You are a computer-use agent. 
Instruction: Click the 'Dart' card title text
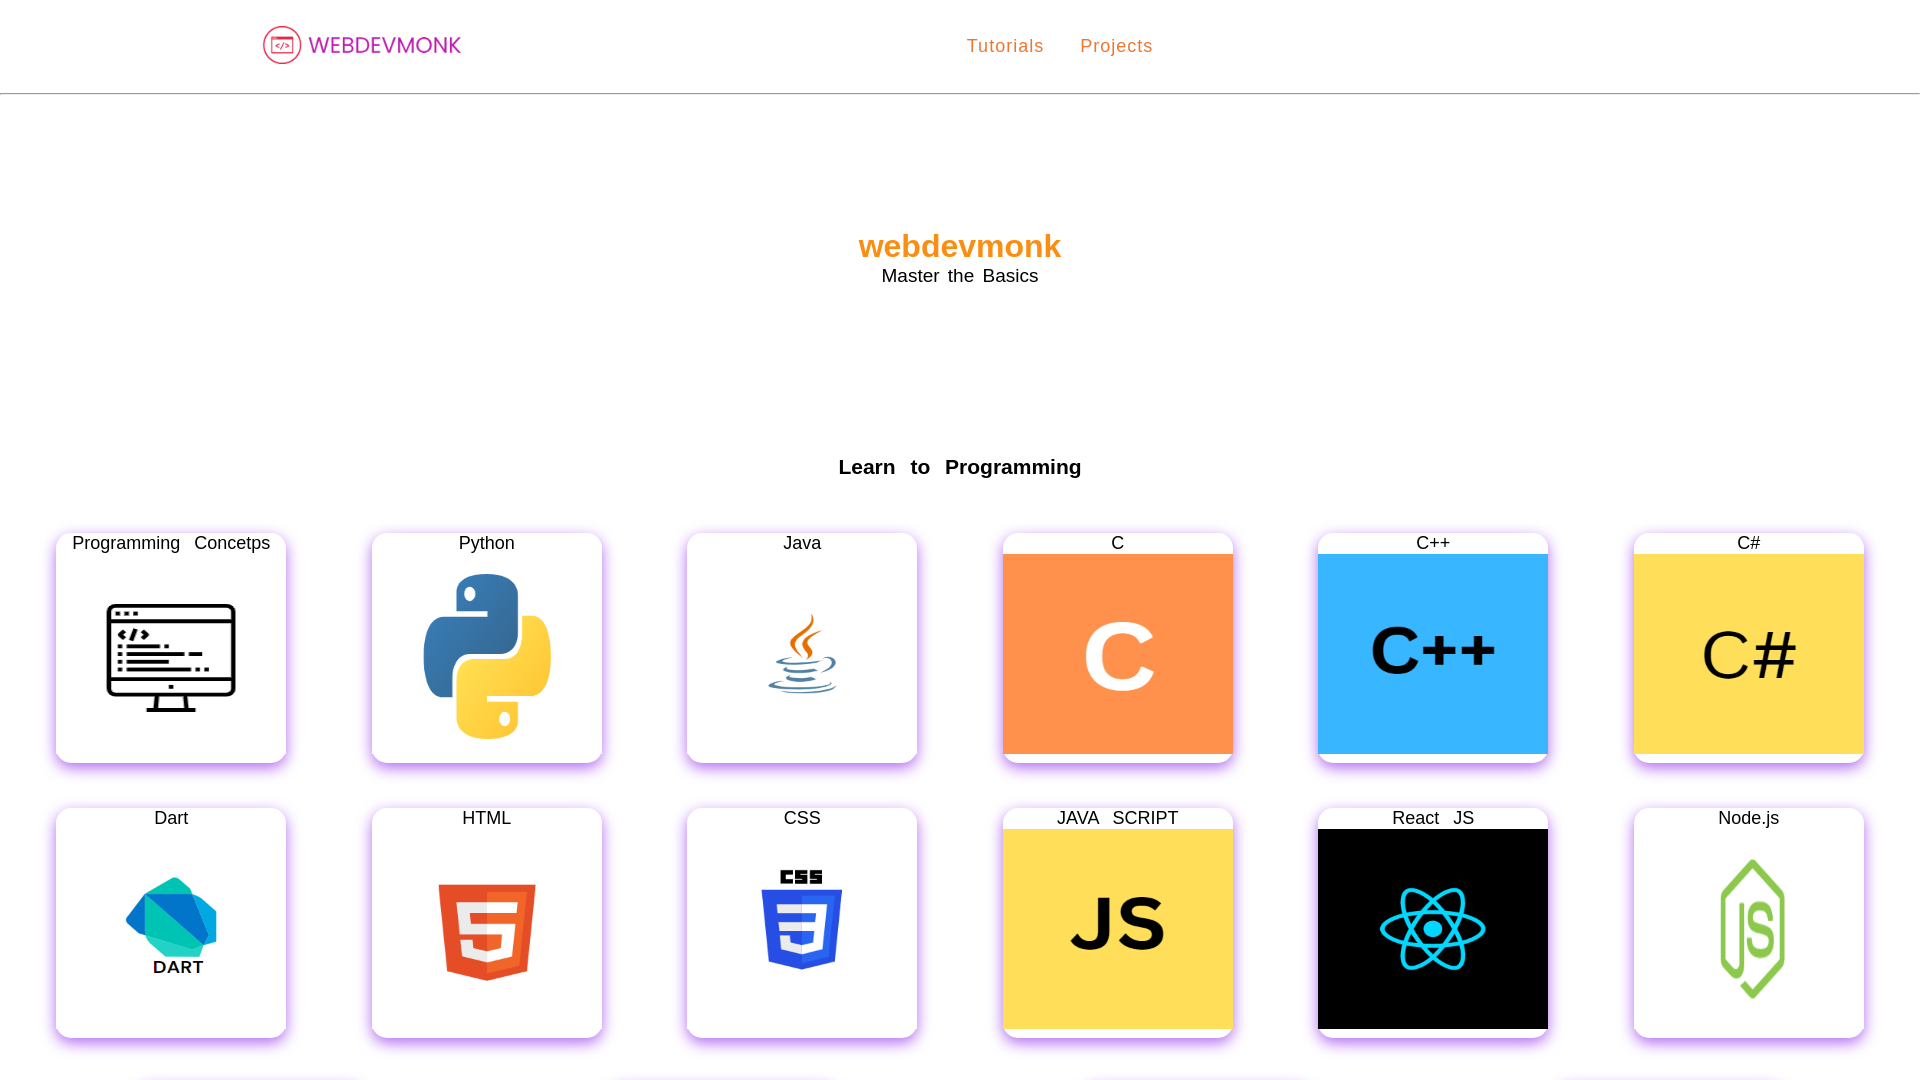pyautogui.click(x=171, y=818)
